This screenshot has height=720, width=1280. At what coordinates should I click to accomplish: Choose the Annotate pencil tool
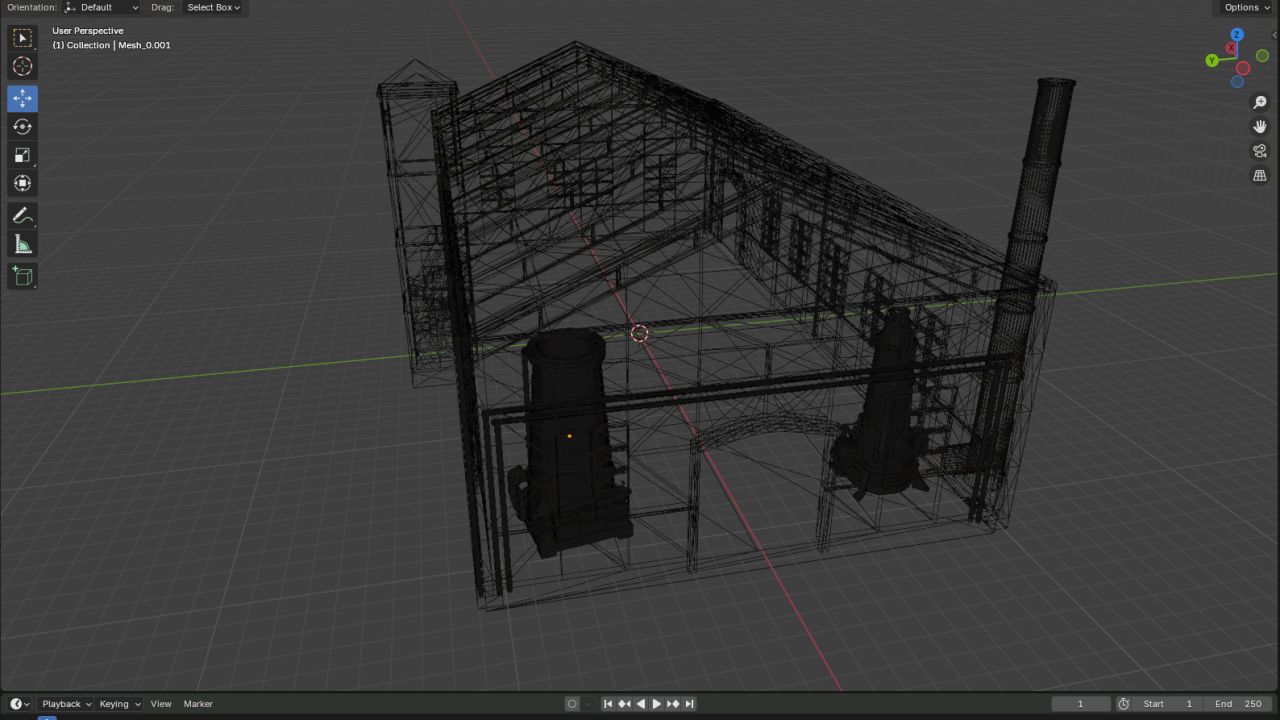click(x=22, y=216)
